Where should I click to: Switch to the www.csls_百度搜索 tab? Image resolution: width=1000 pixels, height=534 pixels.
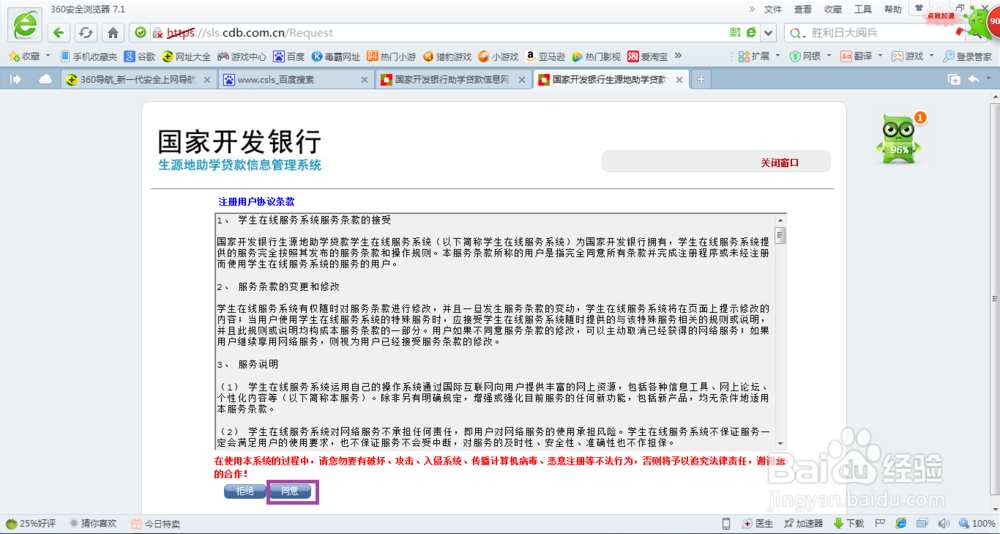(293, 80)
